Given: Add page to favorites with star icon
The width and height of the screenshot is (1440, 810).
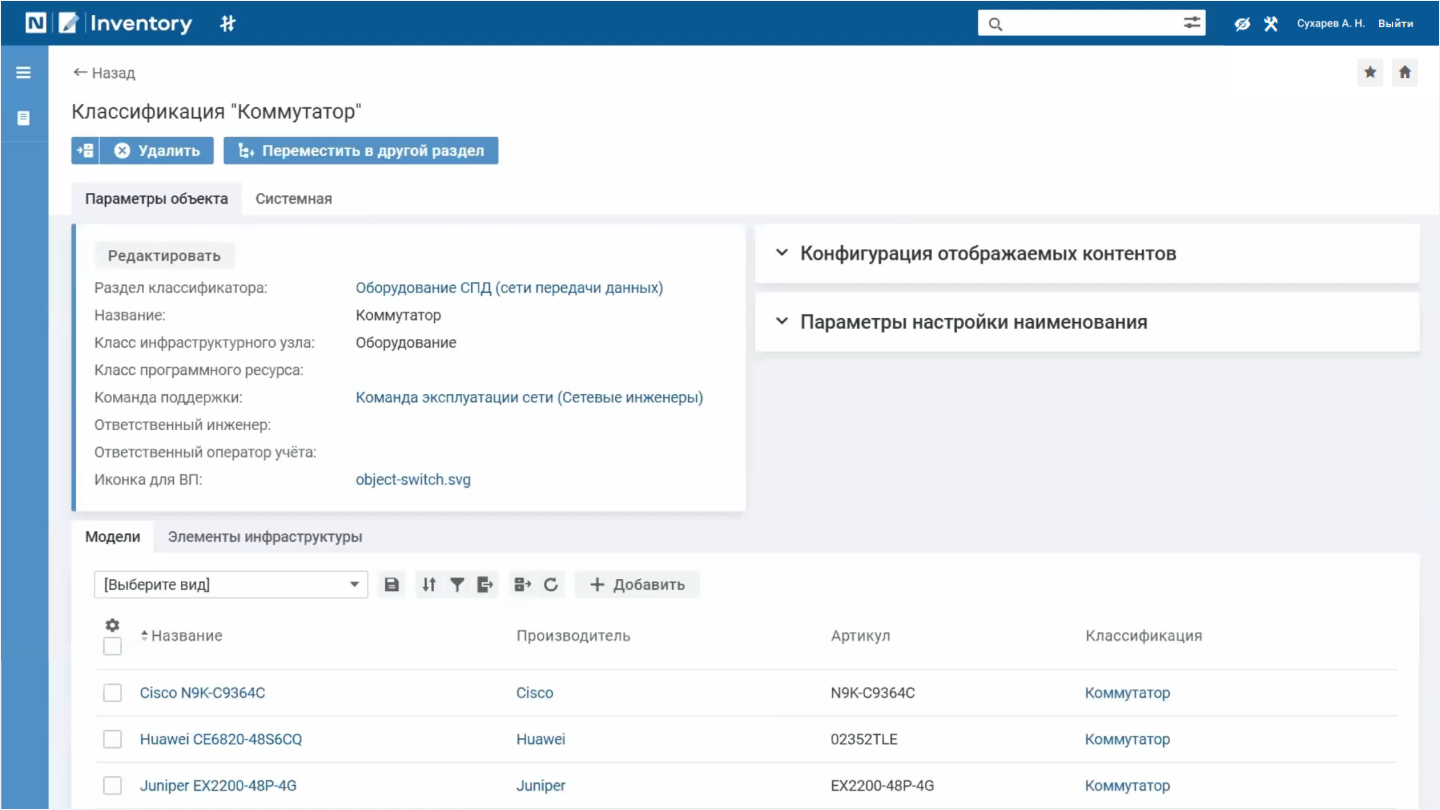Looking at the screenshot, I should coord(1370,72).
